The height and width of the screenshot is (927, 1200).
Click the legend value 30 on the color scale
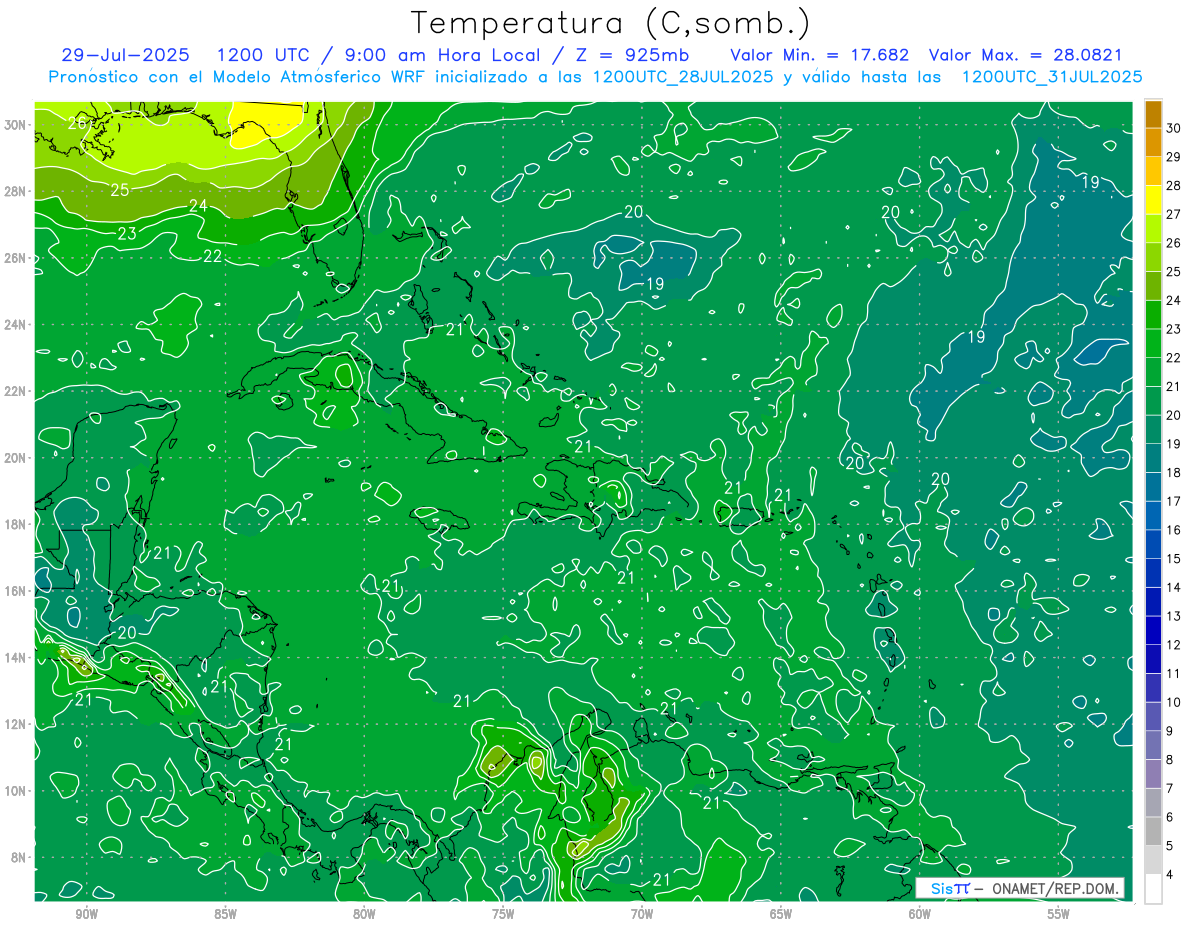tap(1174, 127)
